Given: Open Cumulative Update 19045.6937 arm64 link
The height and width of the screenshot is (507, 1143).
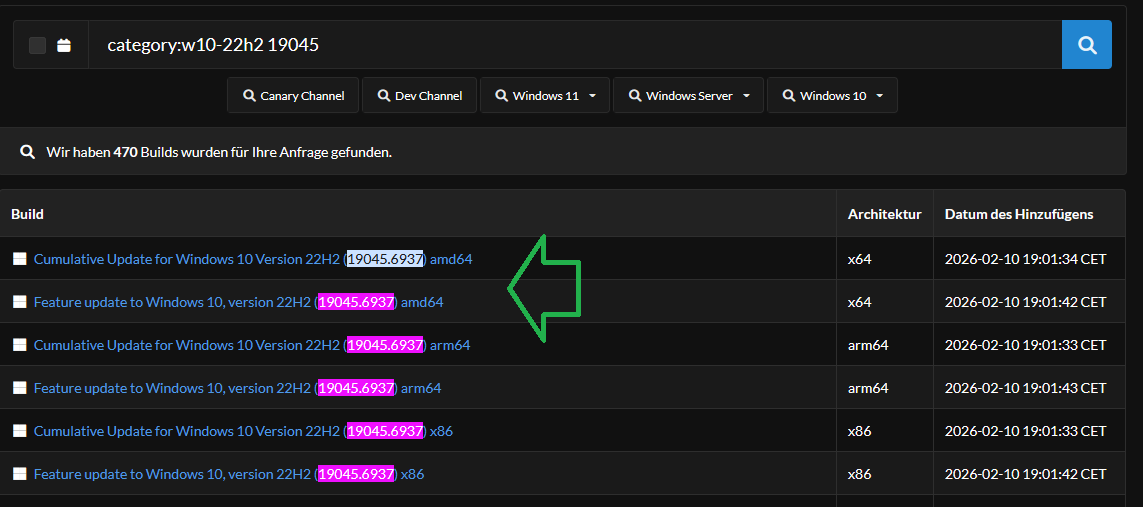Looking at the screenshot, I should click(251, 345).
